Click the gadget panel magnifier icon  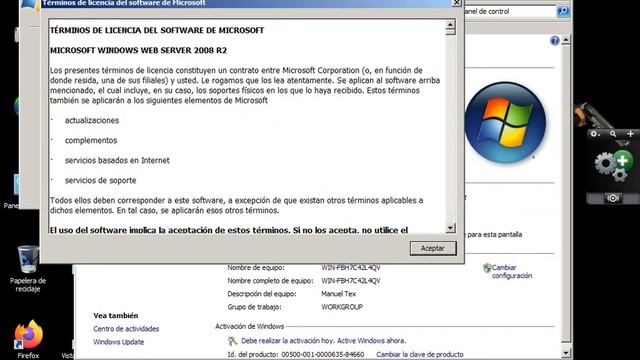(x=613, y=134)
